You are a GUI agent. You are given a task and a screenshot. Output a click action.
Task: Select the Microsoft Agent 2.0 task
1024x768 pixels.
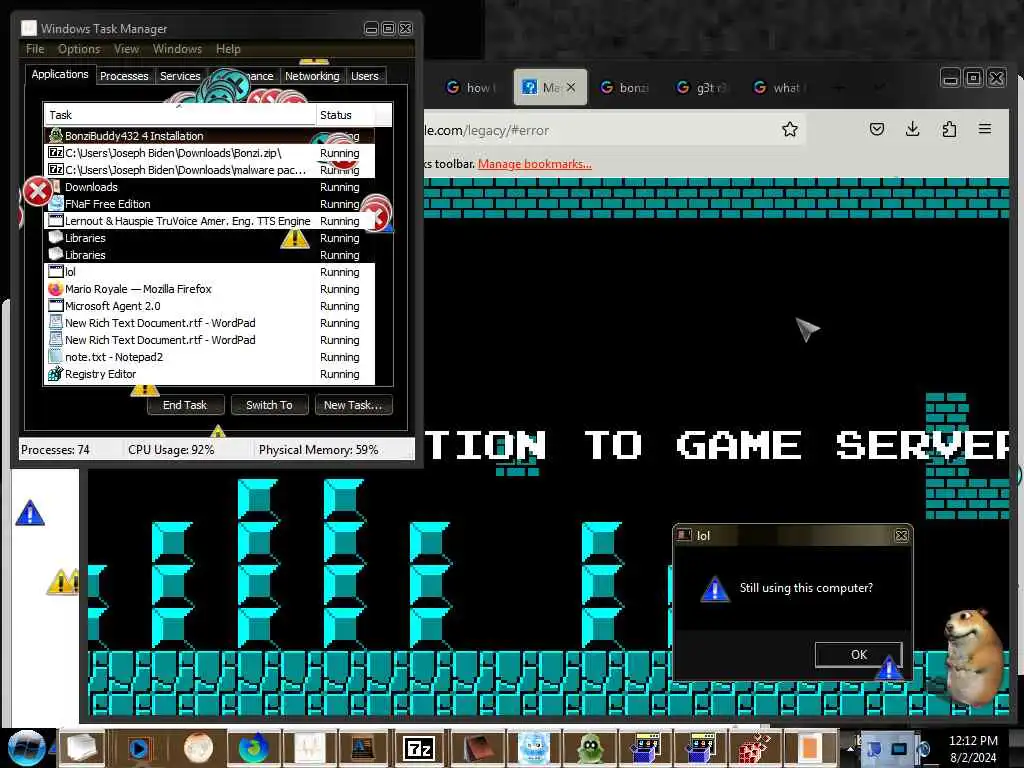[x=210, y=306]
